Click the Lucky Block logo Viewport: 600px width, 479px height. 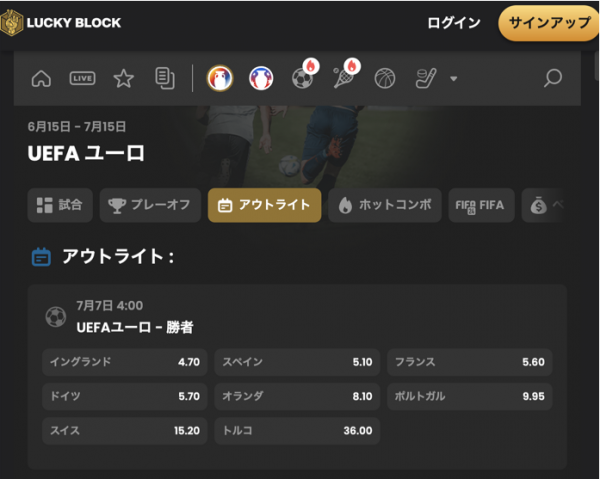tap(60, 23)
